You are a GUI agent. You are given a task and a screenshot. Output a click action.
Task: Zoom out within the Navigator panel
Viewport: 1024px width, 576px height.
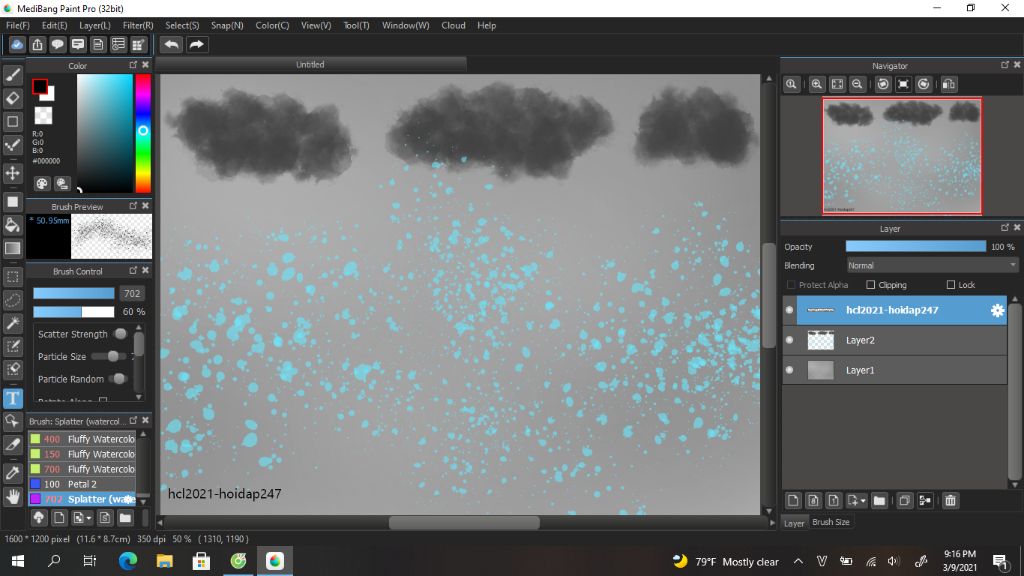click(x=857, y=84)
